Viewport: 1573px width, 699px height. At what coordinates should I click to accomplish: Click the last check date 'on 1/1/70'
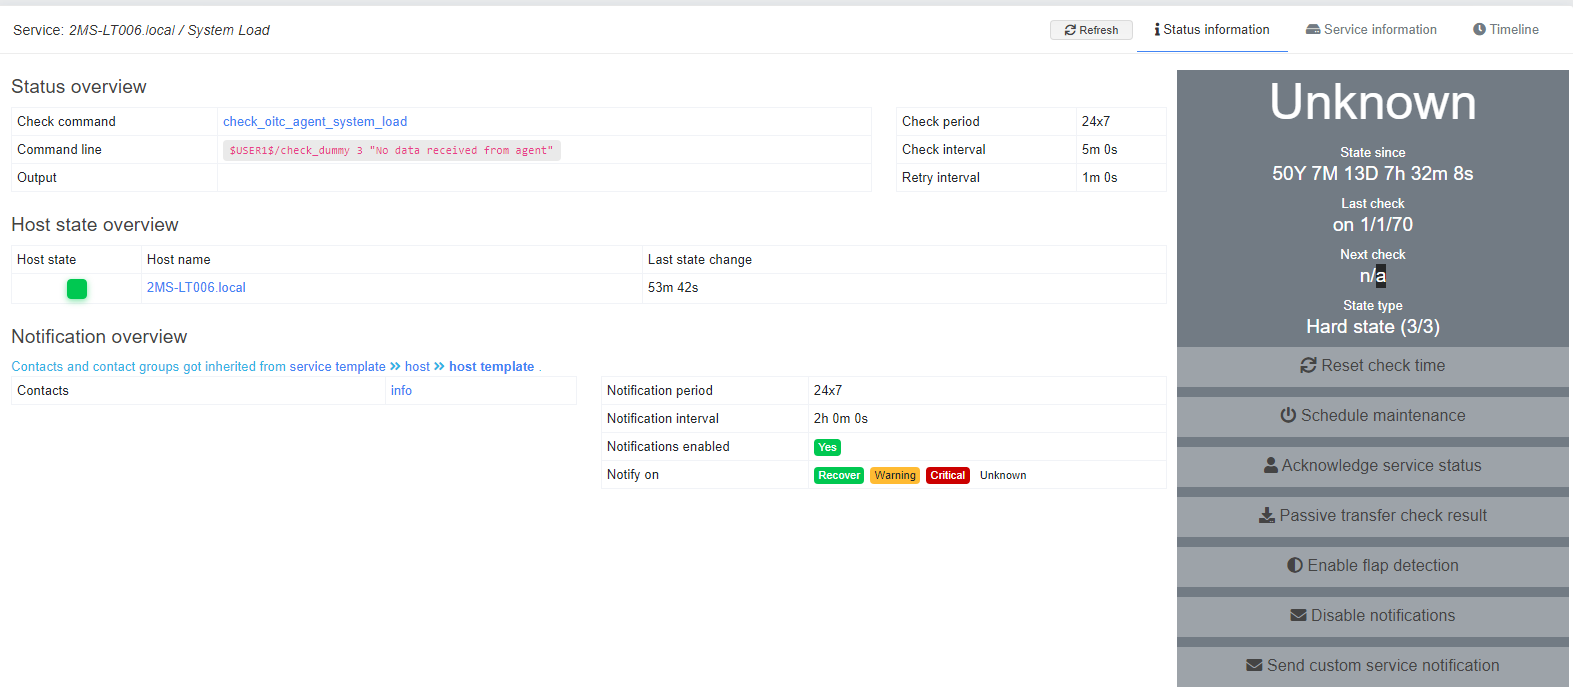1373,225
